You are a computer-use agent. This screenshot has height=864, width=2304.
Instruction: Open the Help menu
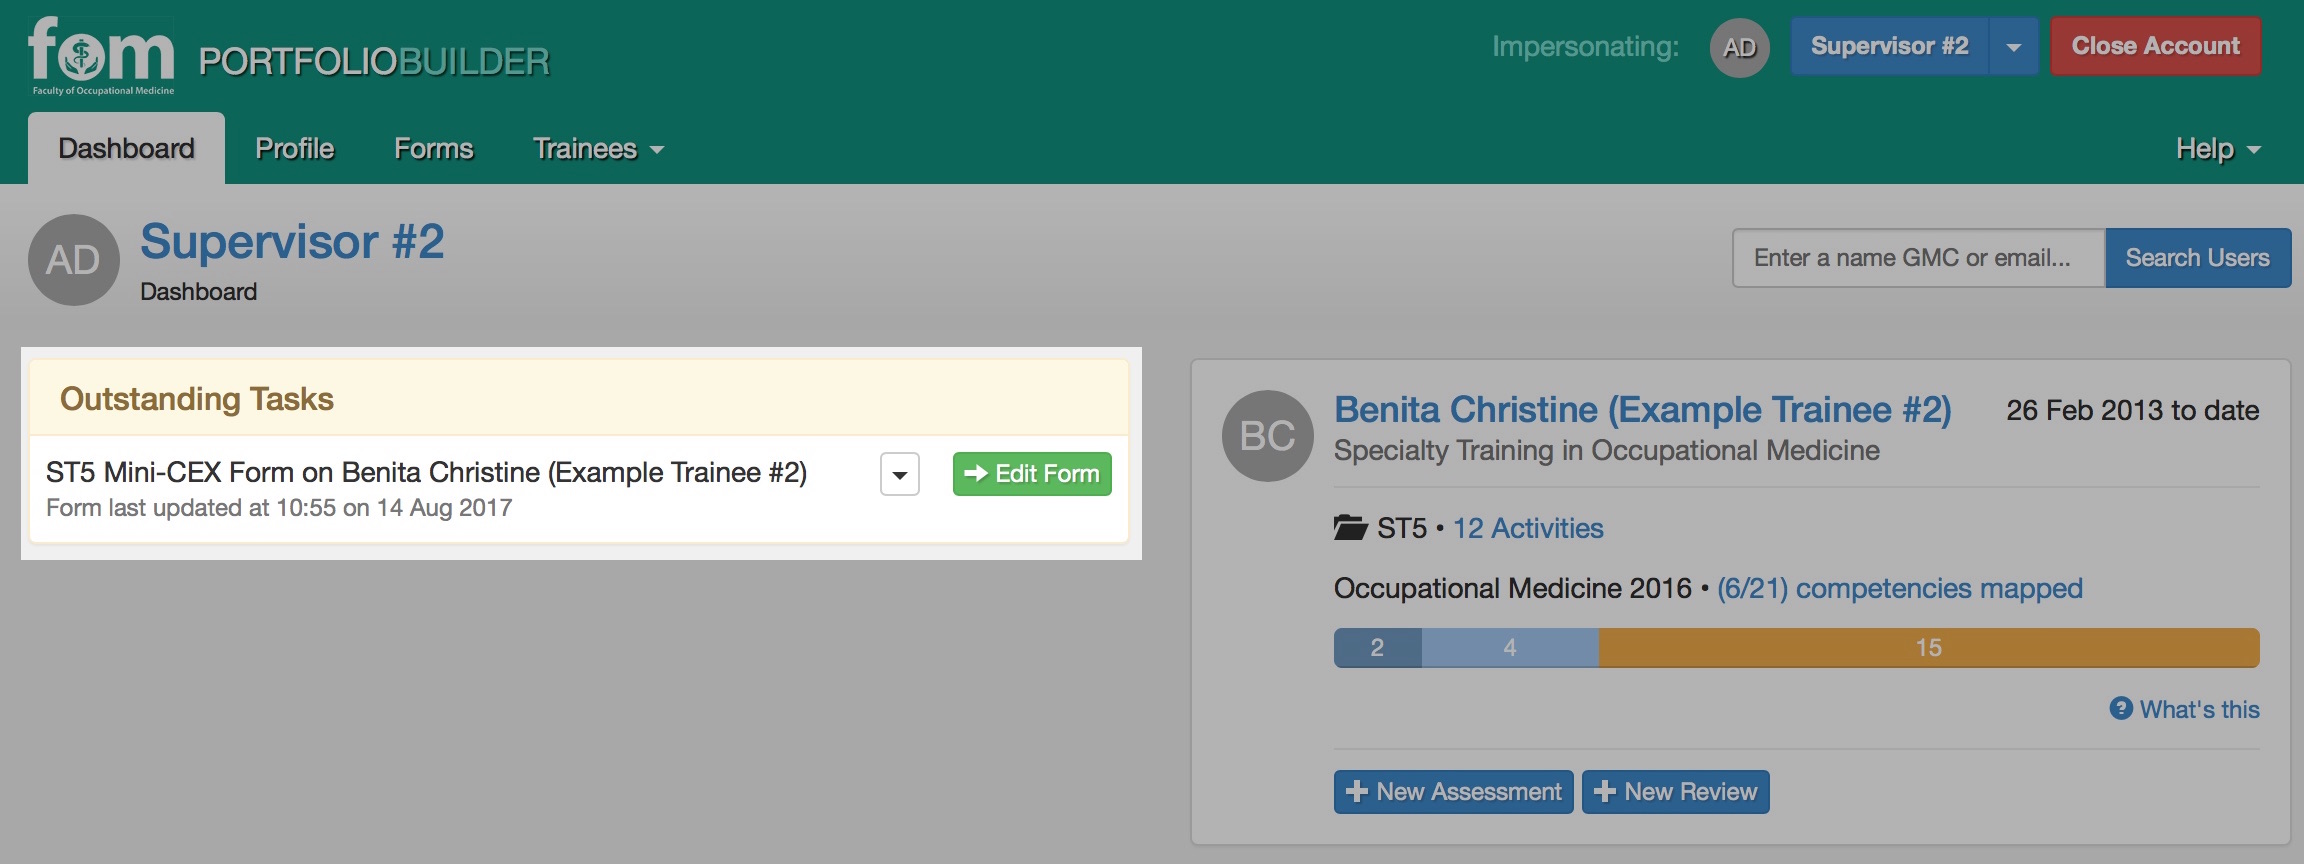point(2218,149)
